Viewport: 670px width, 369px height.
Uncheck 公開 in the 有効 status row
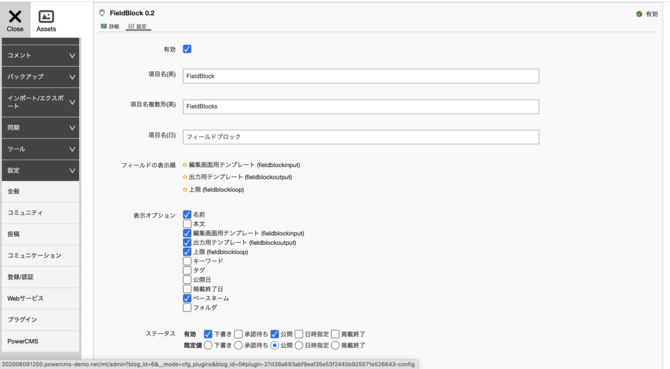275,334
